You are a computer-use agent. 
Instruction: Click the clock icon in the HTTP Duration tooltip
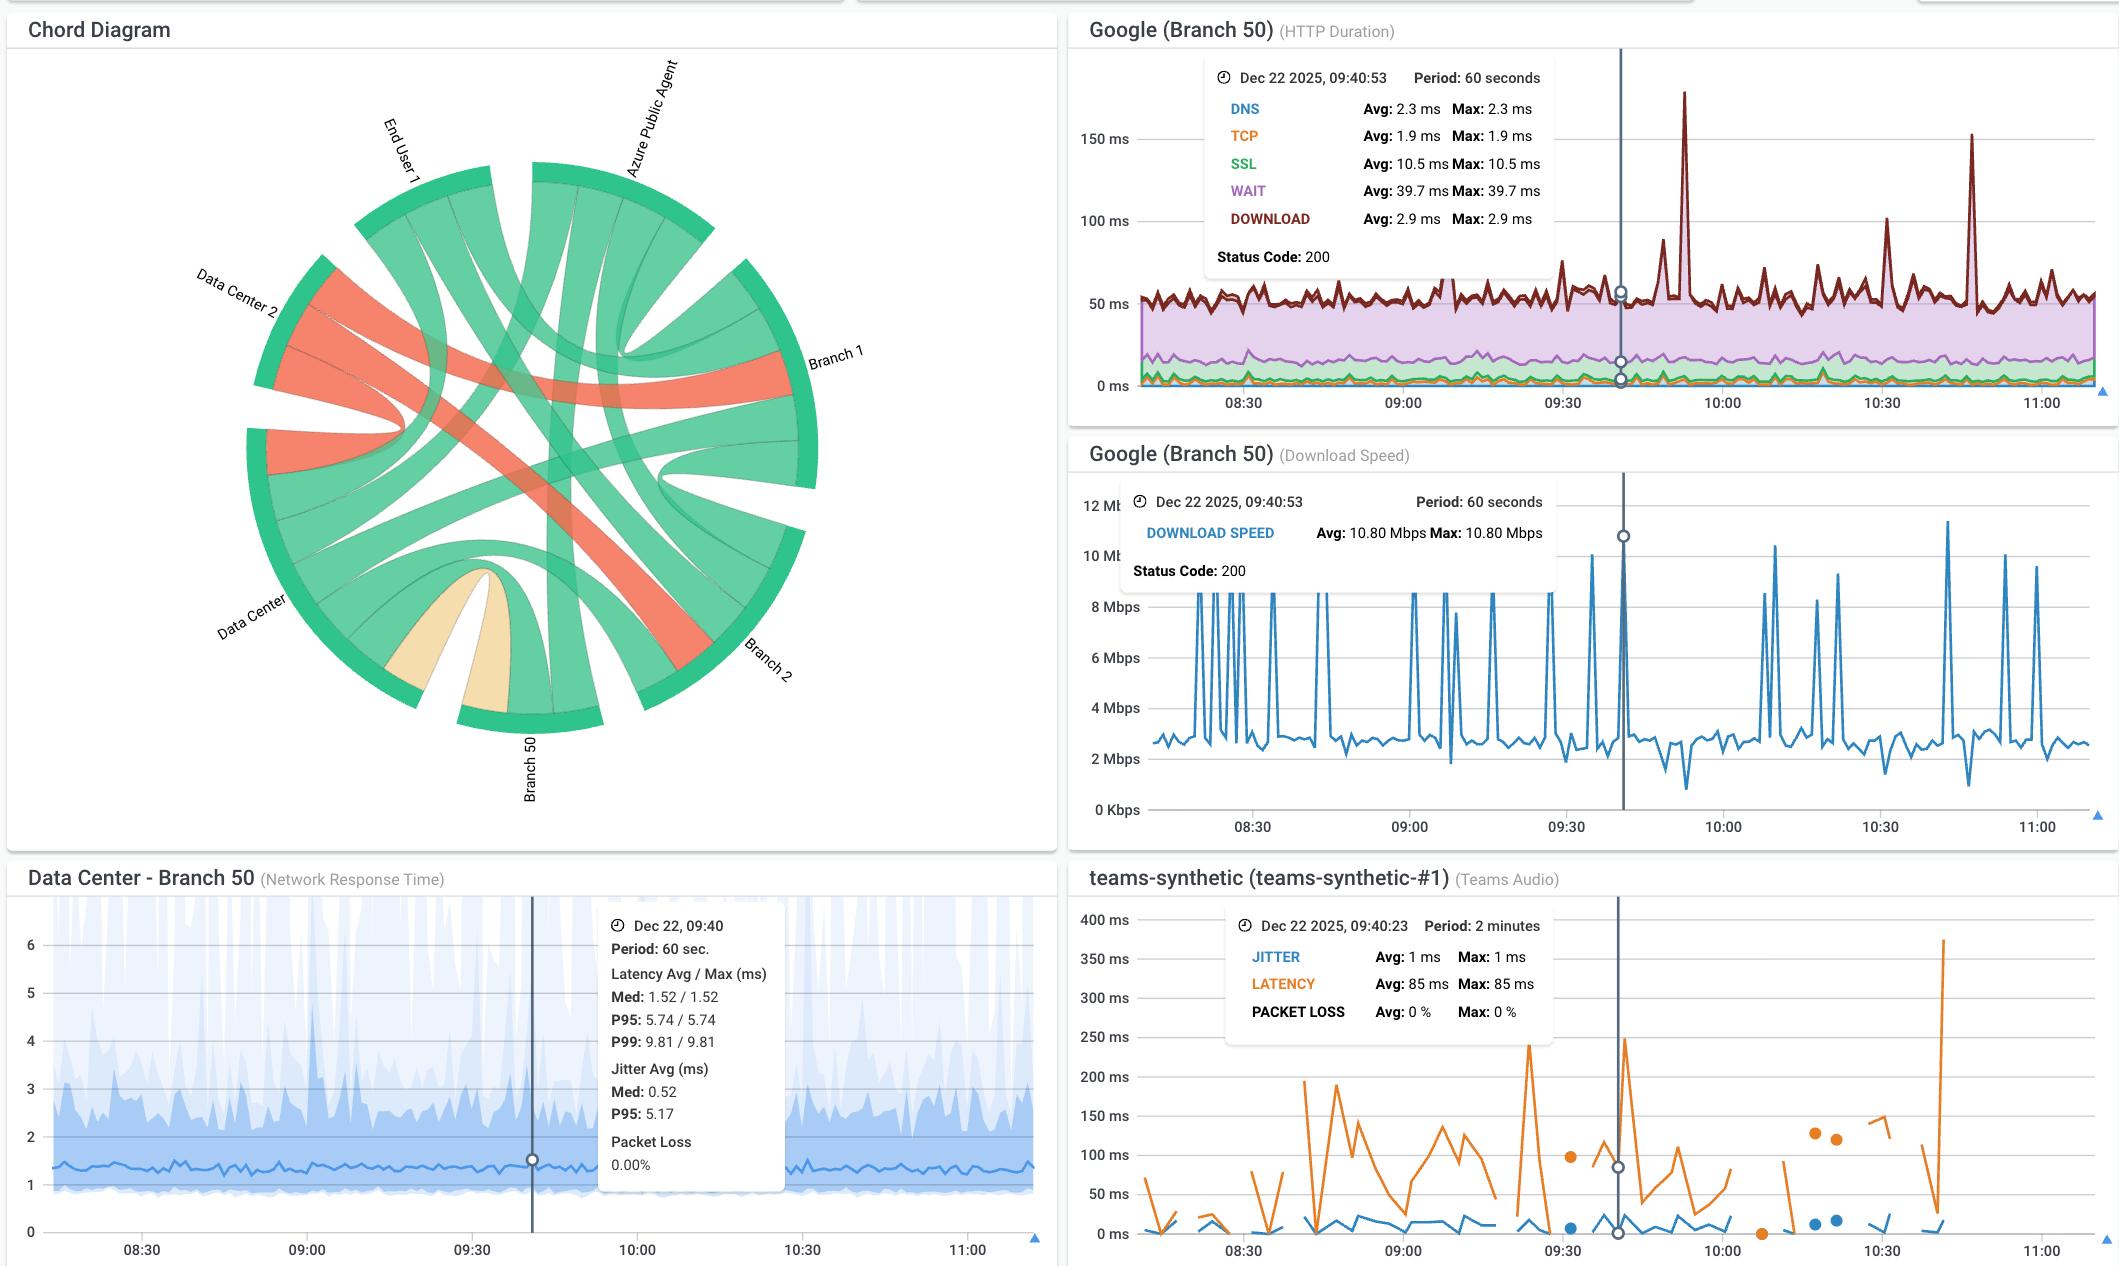[1224, 77]
